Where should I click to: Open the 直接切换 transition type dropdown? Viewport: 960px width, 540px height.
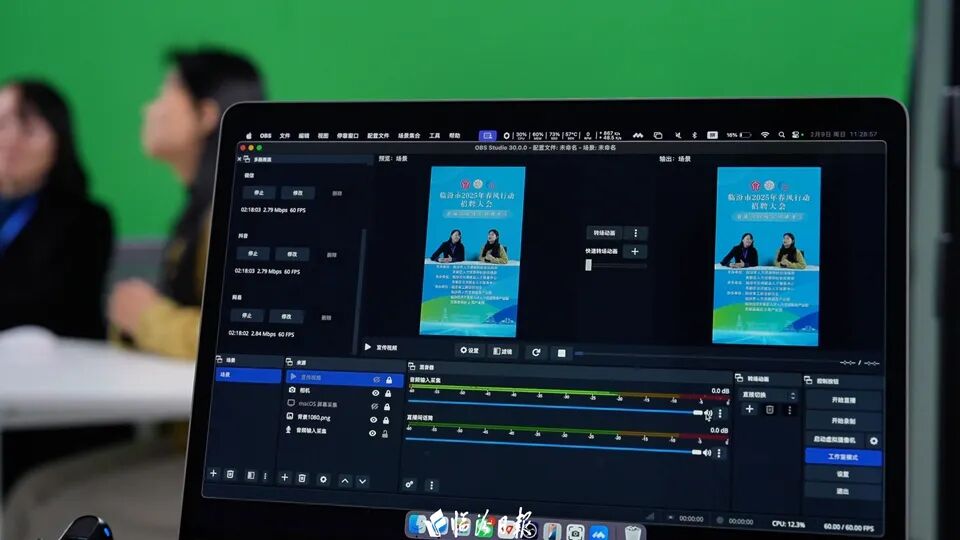click(x=768, y=396)
